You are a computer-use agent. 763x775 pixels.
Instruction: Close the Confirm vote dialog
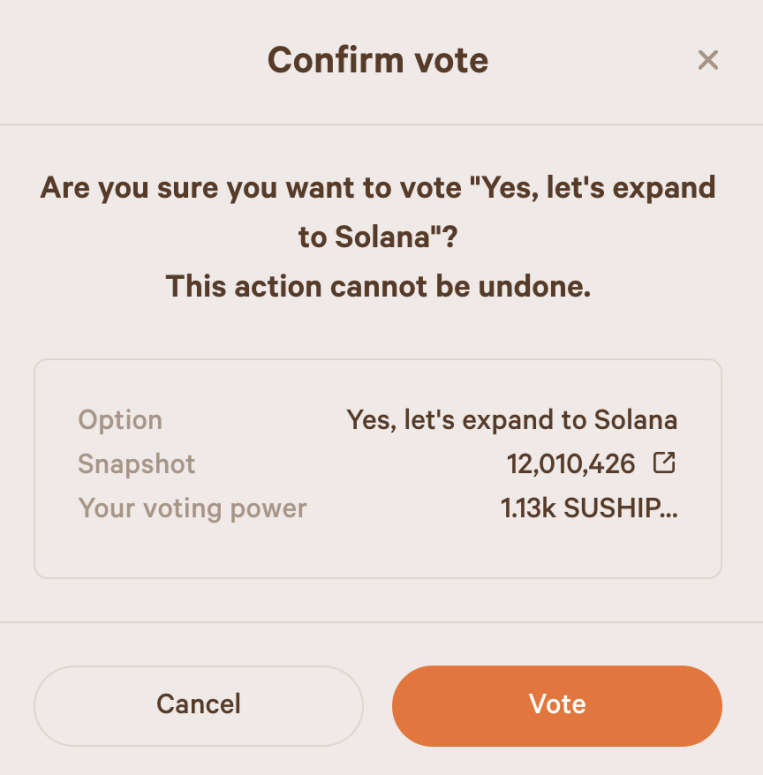click(708, 60)
